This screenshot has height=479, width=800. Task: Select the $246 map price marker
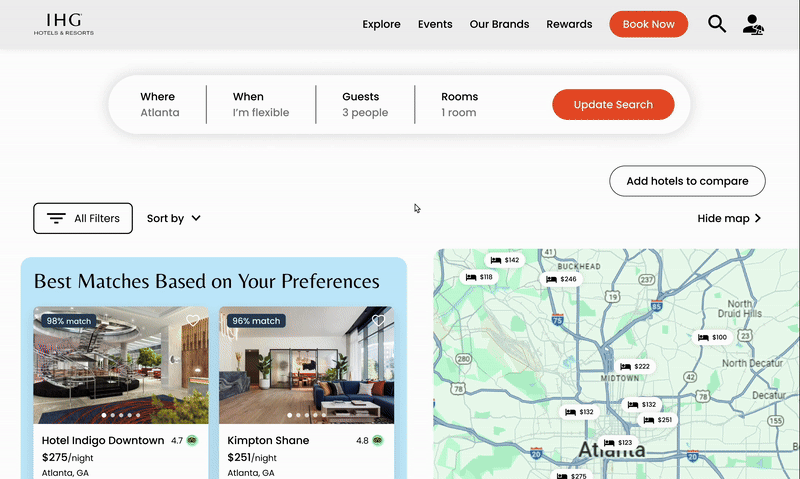coord(561,279)
